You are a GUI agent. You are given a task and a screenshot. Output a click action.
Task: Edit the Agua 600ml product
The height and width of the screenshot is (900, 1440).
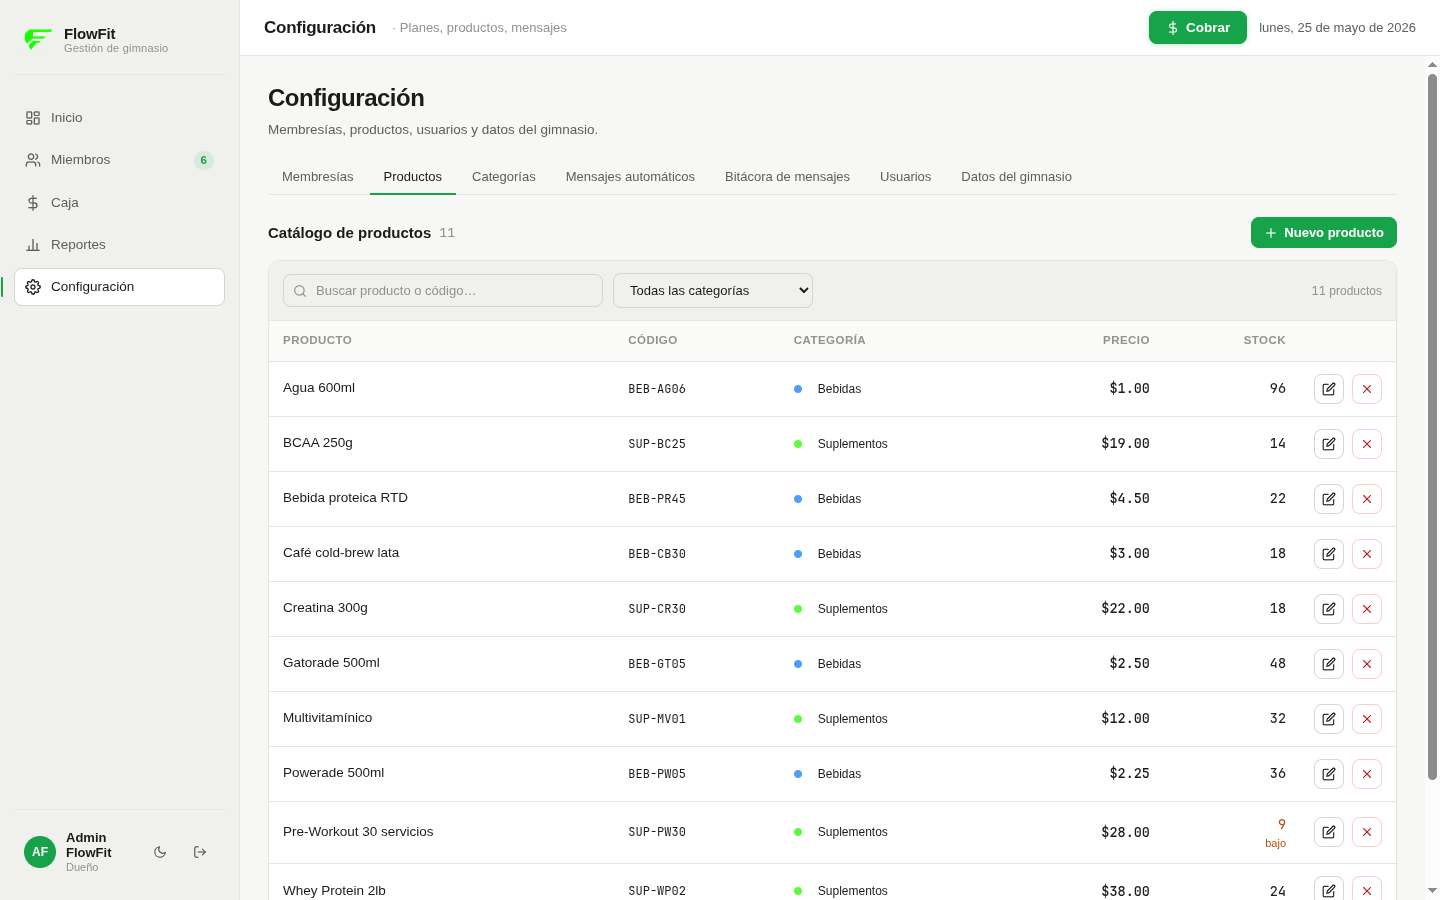tap(1328, 389)
